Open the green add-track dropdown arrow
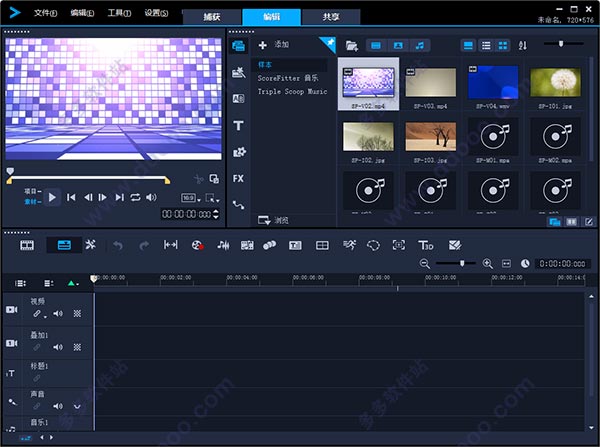Viewport: 600px width, 447px height. click(x=72, y=284)
